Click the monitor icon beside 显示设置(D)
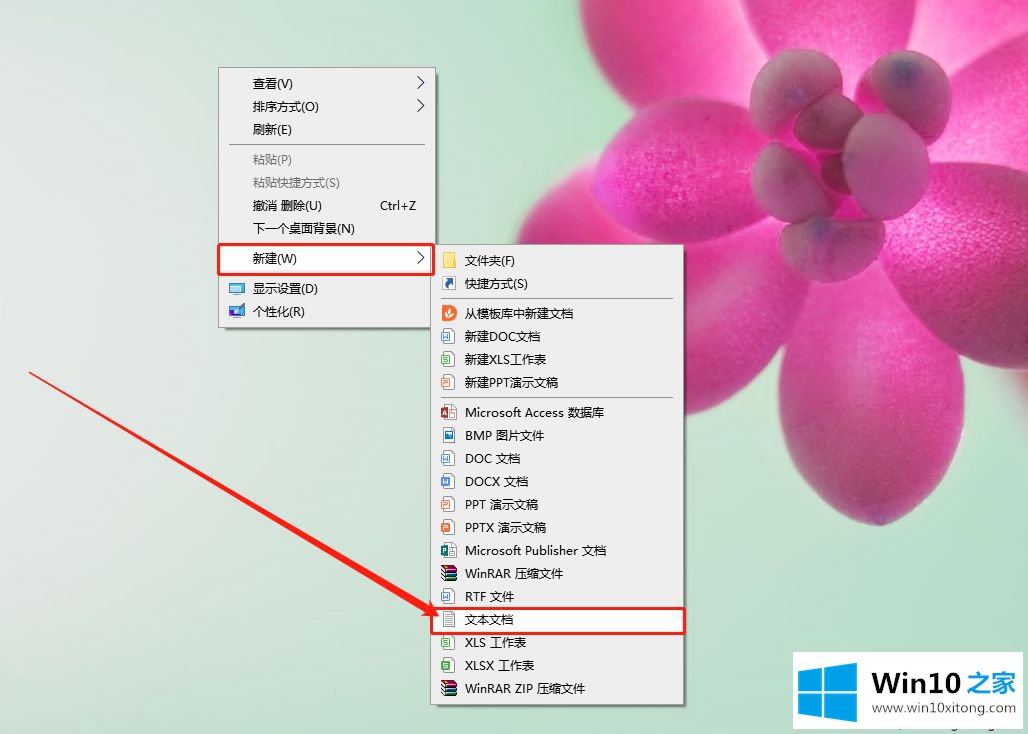The image size is (1028, 734). pos(237,288)
